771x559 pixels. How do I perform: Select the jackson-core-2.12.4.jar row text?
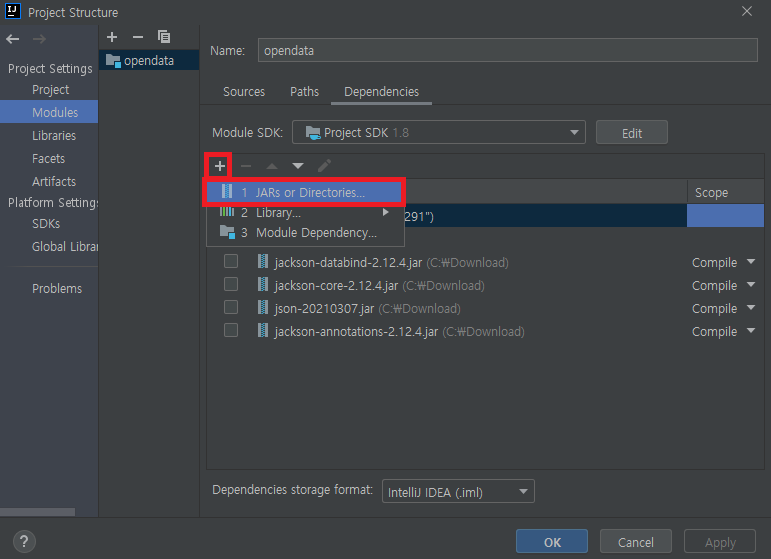336,286
